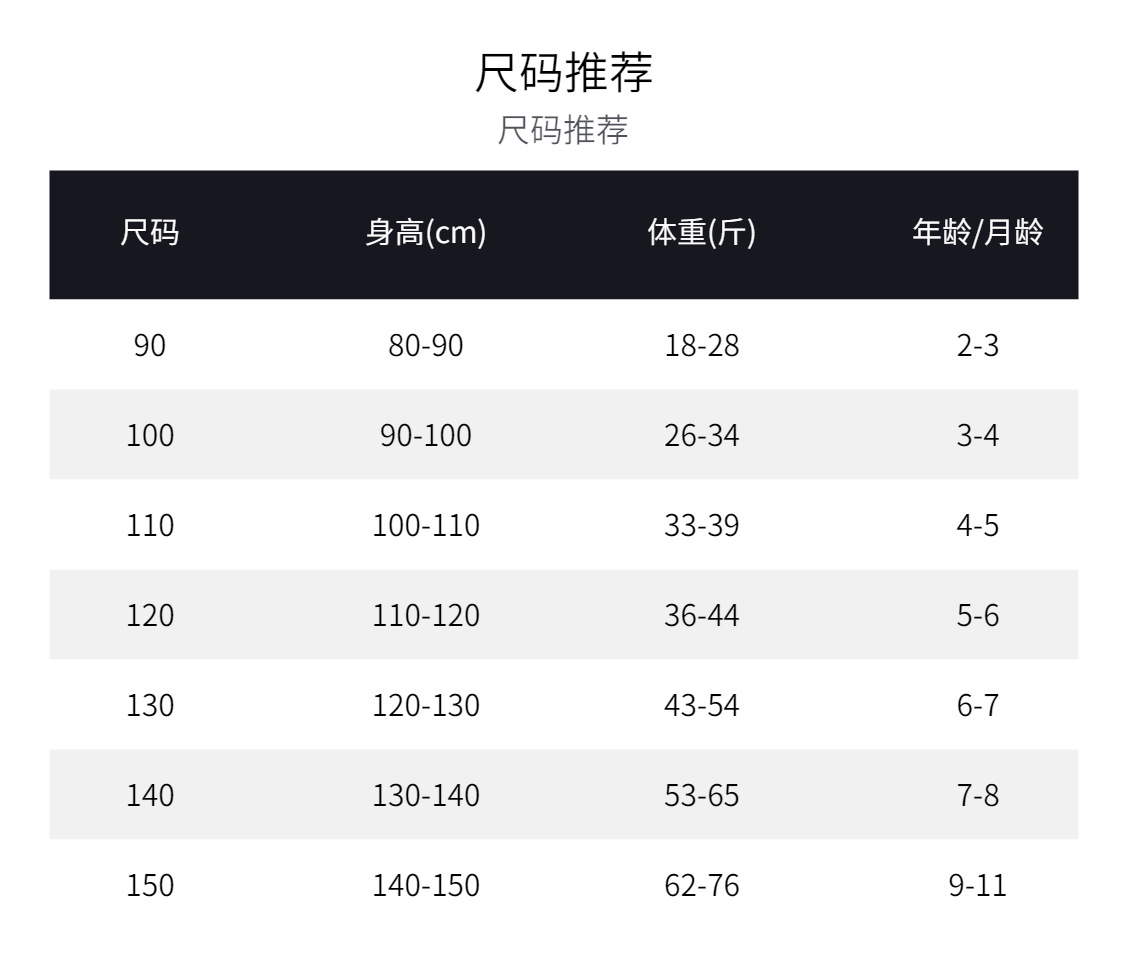Click the 120-130 height cell

426,705
